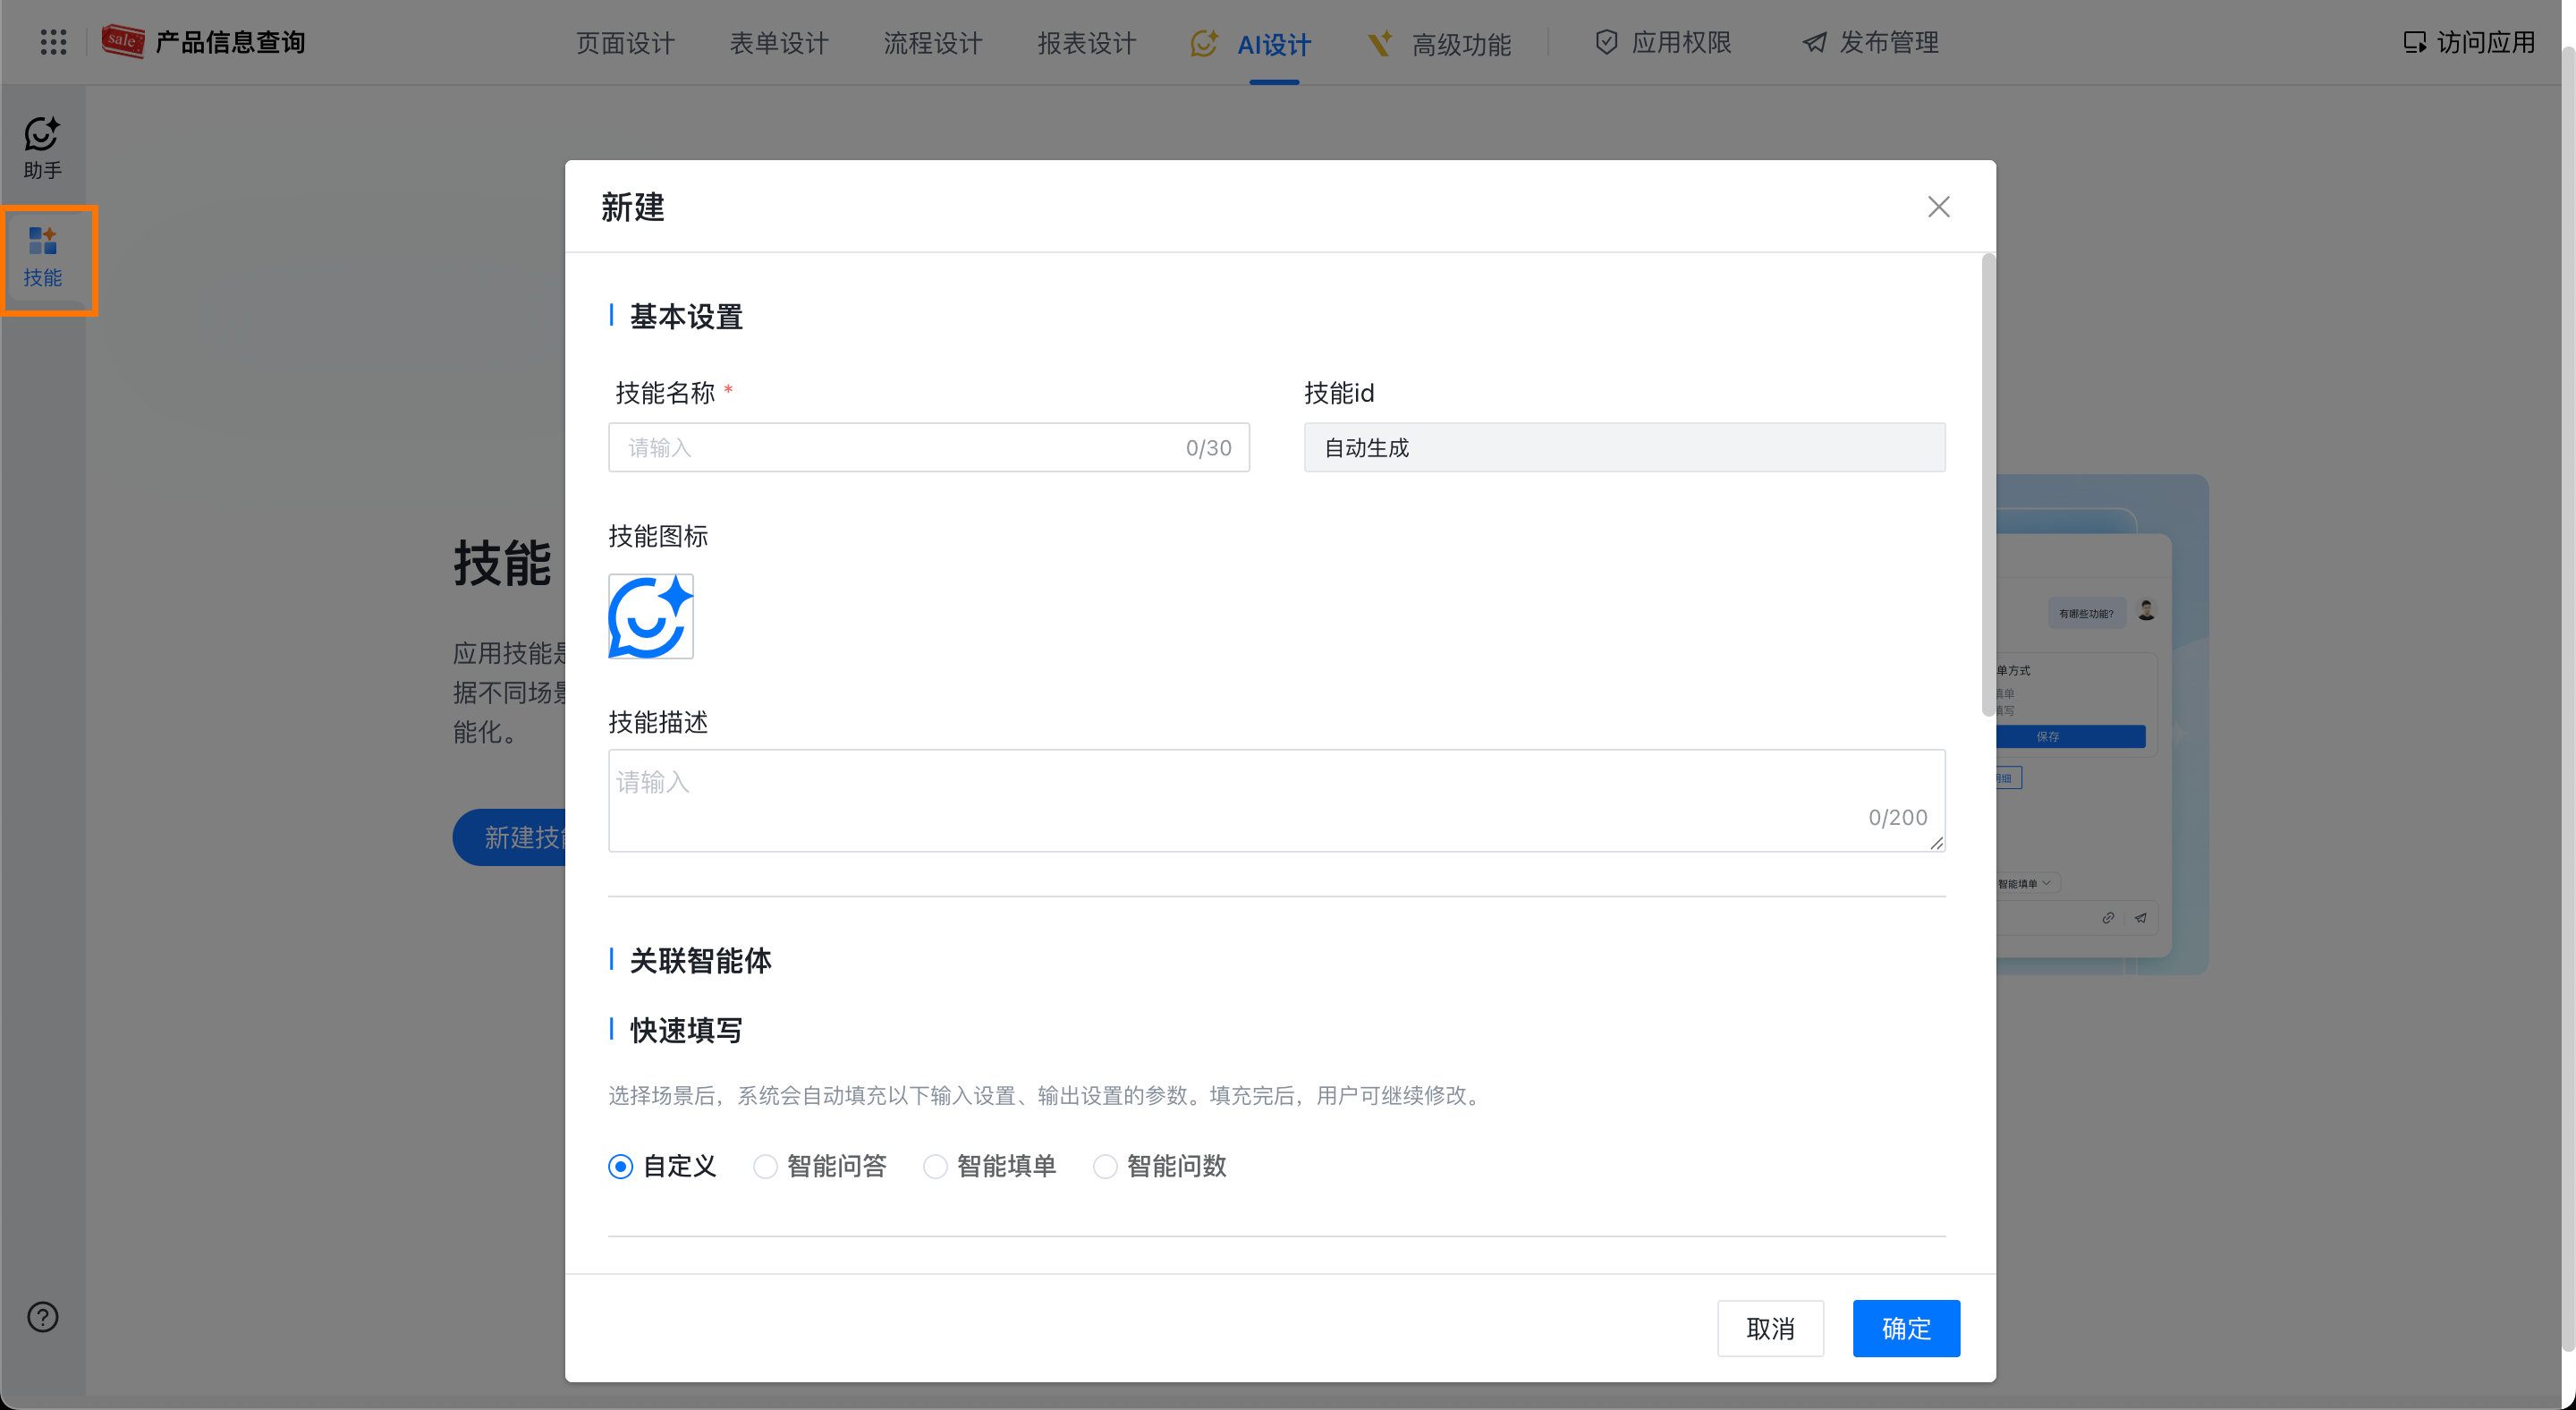
Task: Choose the 智能填单 radio option
Action: pos(935,1166)
